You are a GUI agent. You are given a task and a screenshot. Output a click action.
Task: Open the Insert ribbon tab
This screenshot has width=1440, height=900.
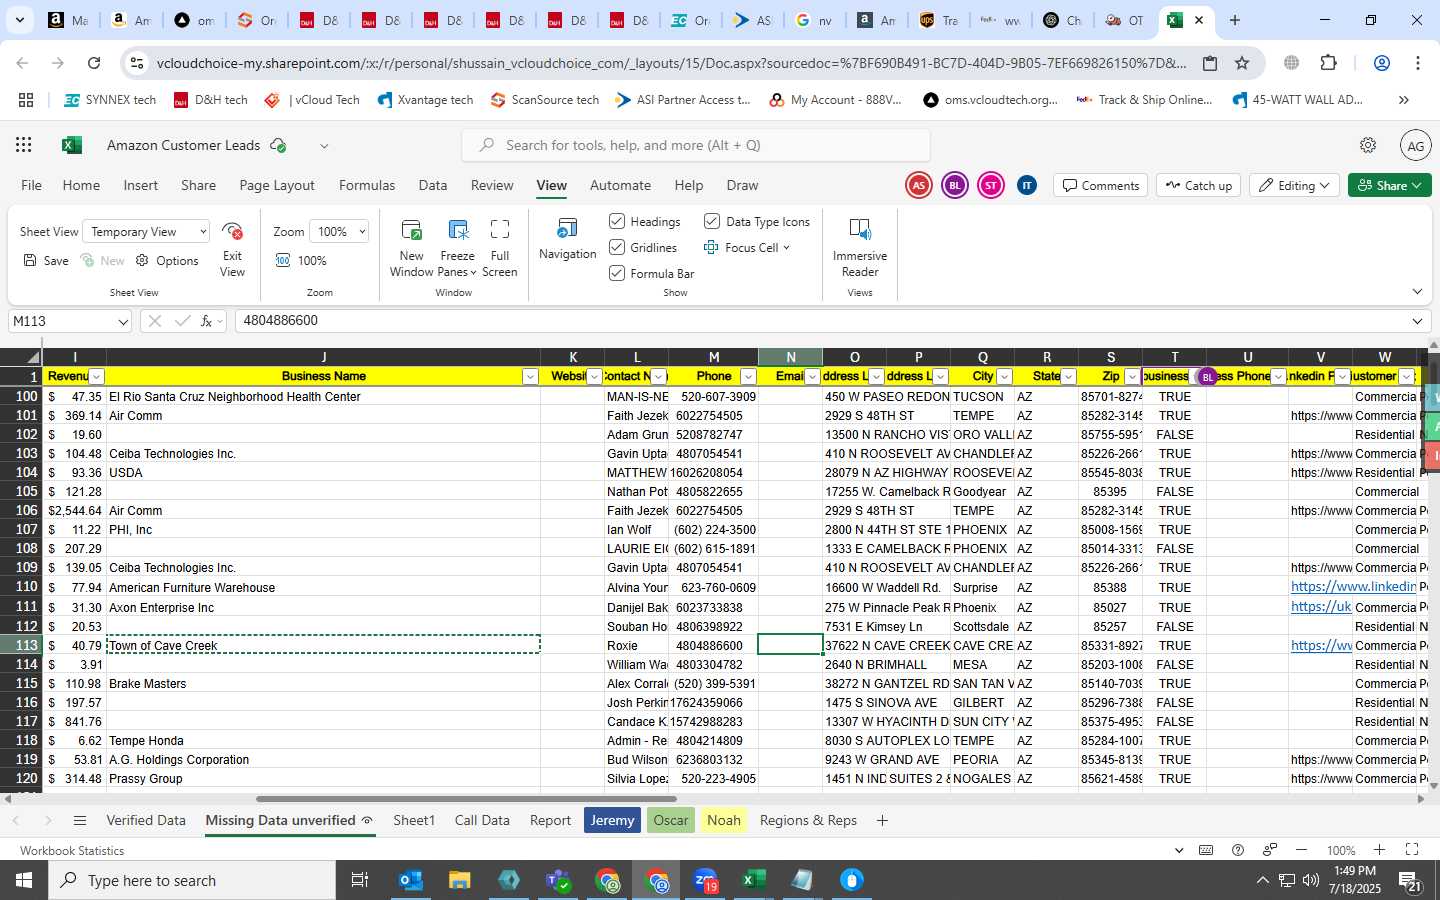click(141, 186)
